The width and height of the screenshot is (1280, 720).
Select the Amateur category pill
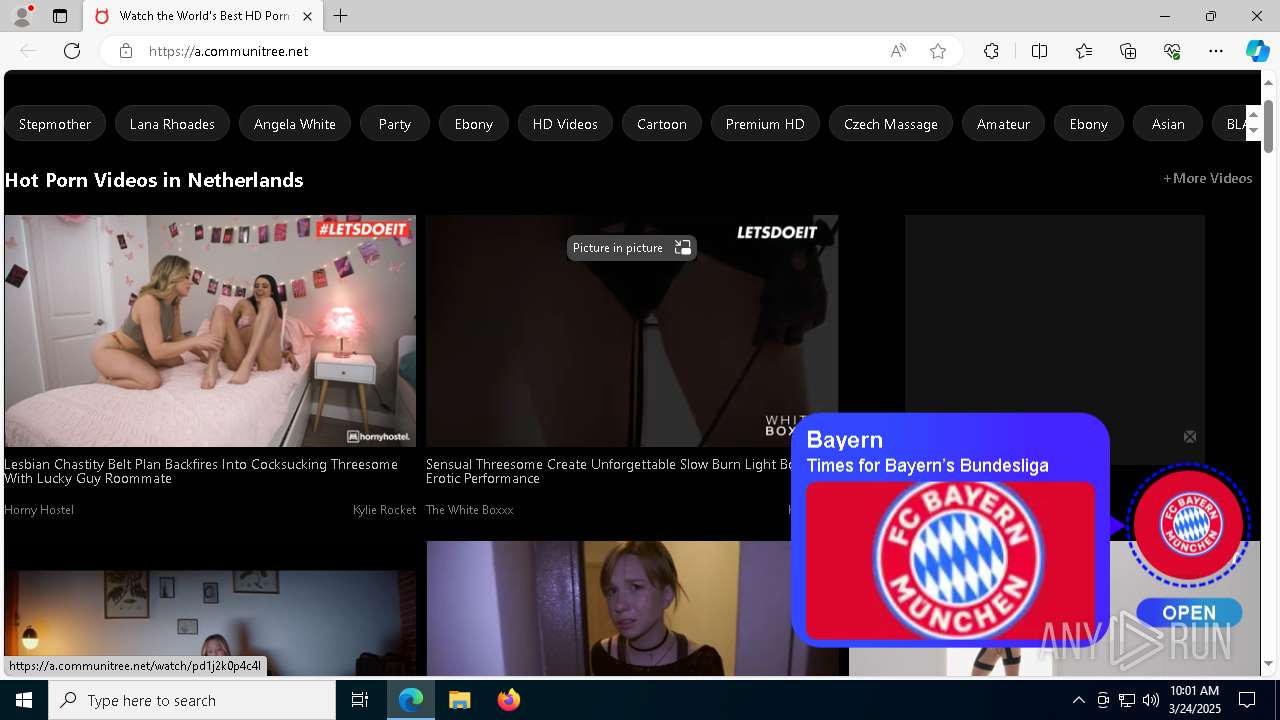point(1003,124)
